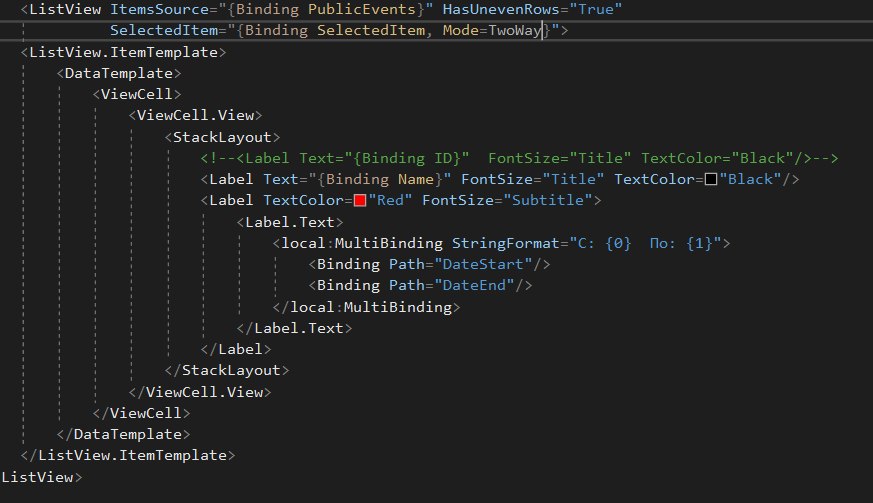Click the opening Label.Text tag
Image resolution: width=873 pixels, height=503 pixels.
(290, 222)
